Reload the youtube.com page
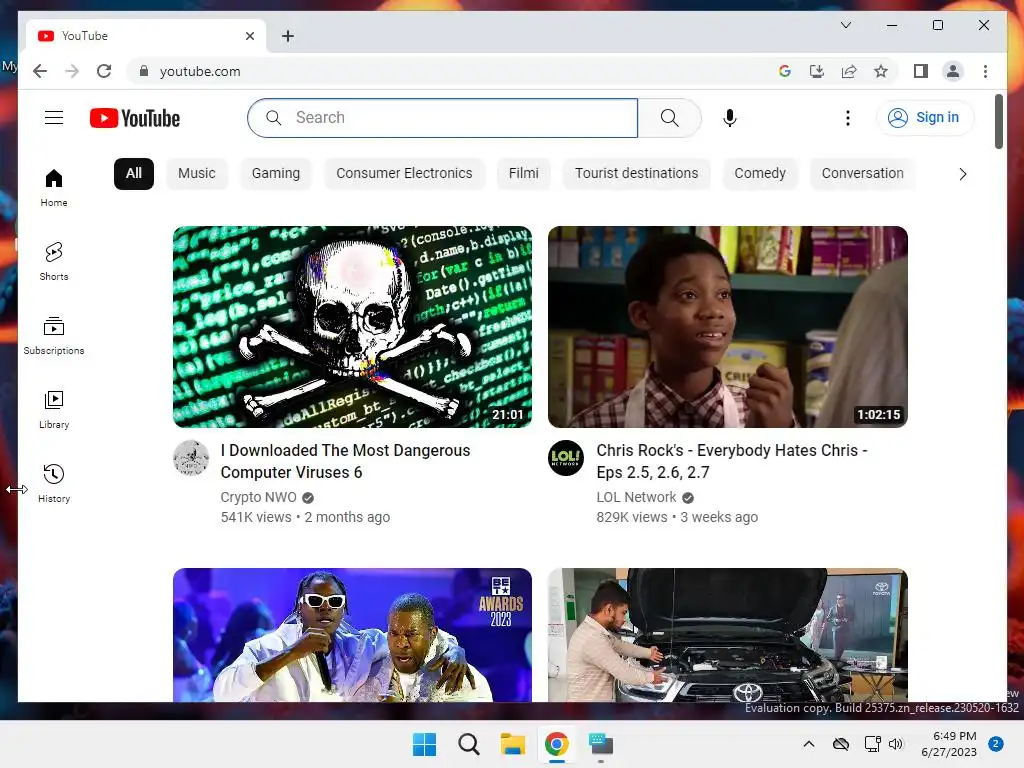The height and width of the screenshot is (768, 1024). pyautogui.click(x=104, y=71)
